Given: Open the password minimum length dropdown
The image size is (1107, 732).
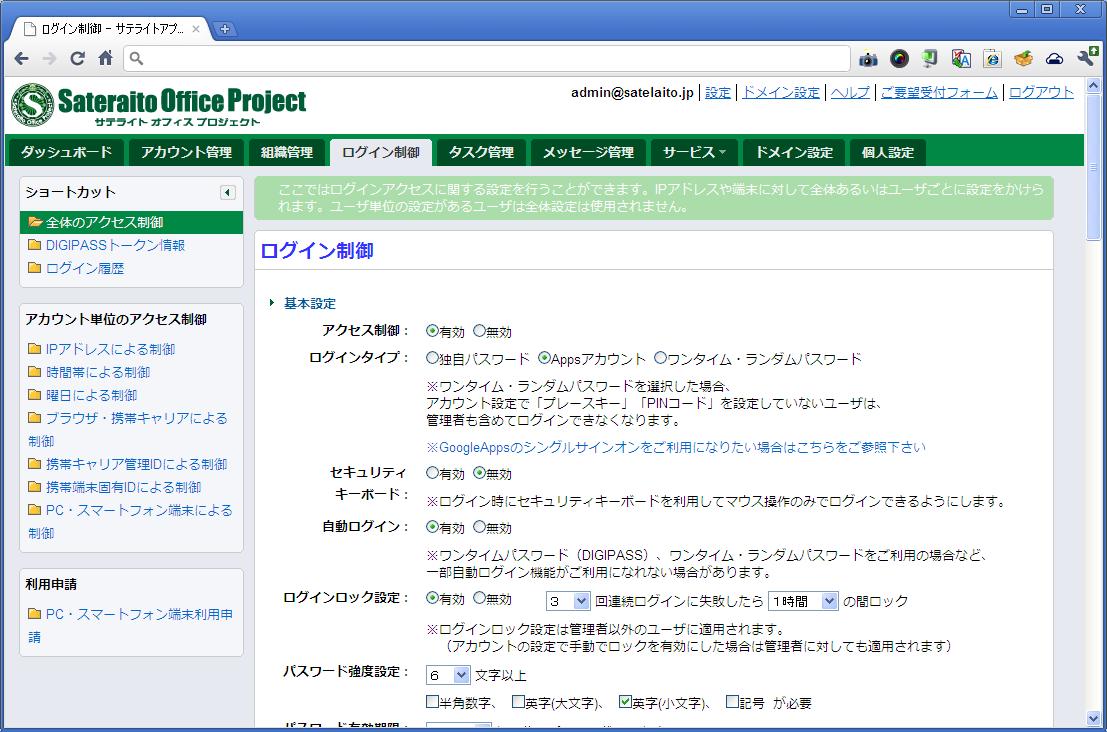Looking at the screenshot, I should coord(448,676).
